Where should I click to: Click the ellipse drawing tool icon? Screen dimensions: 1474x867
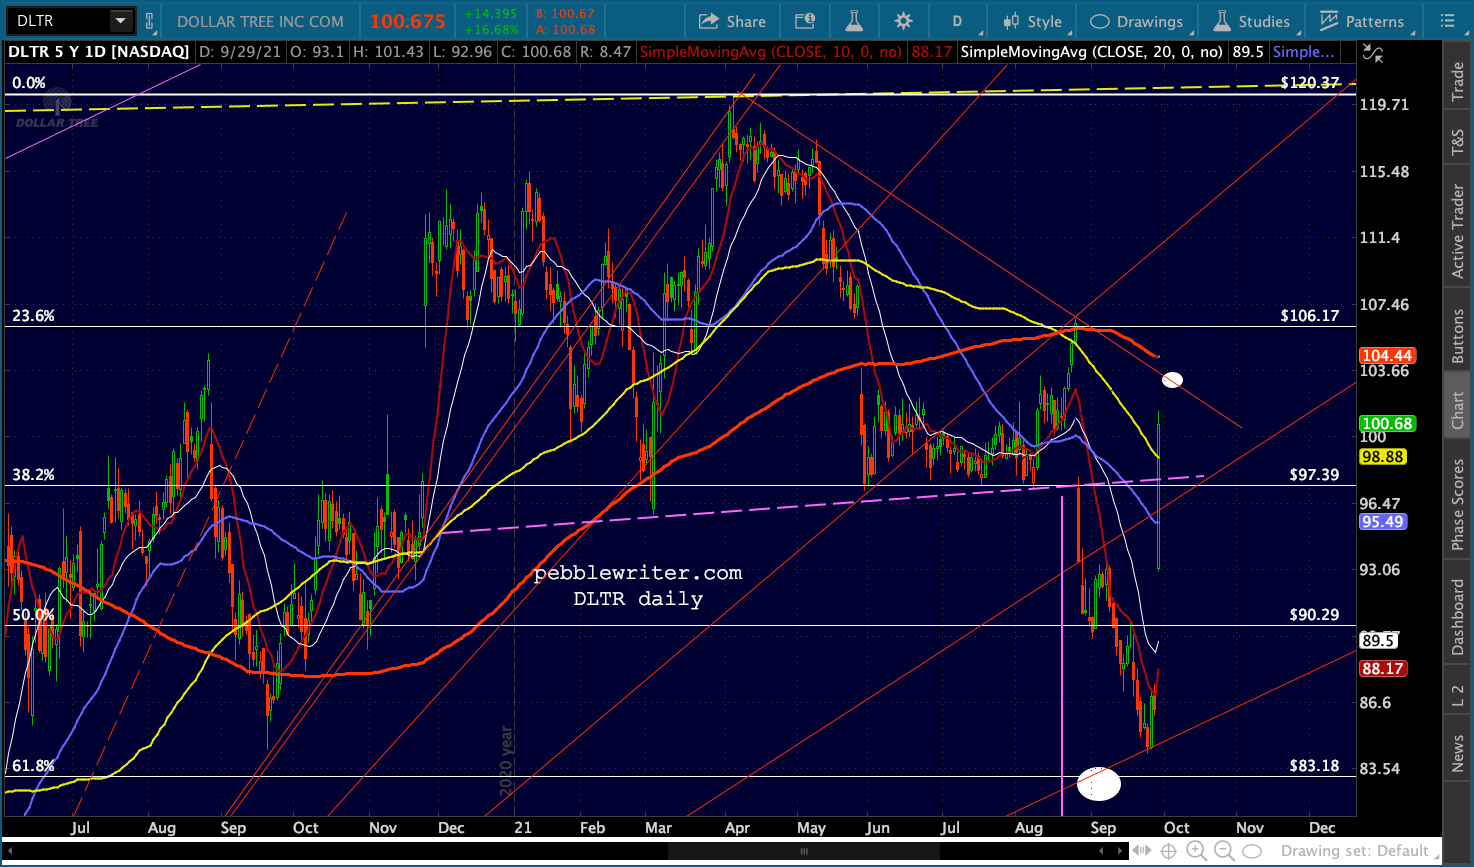pyautogui.click(x=1252, y=851)
